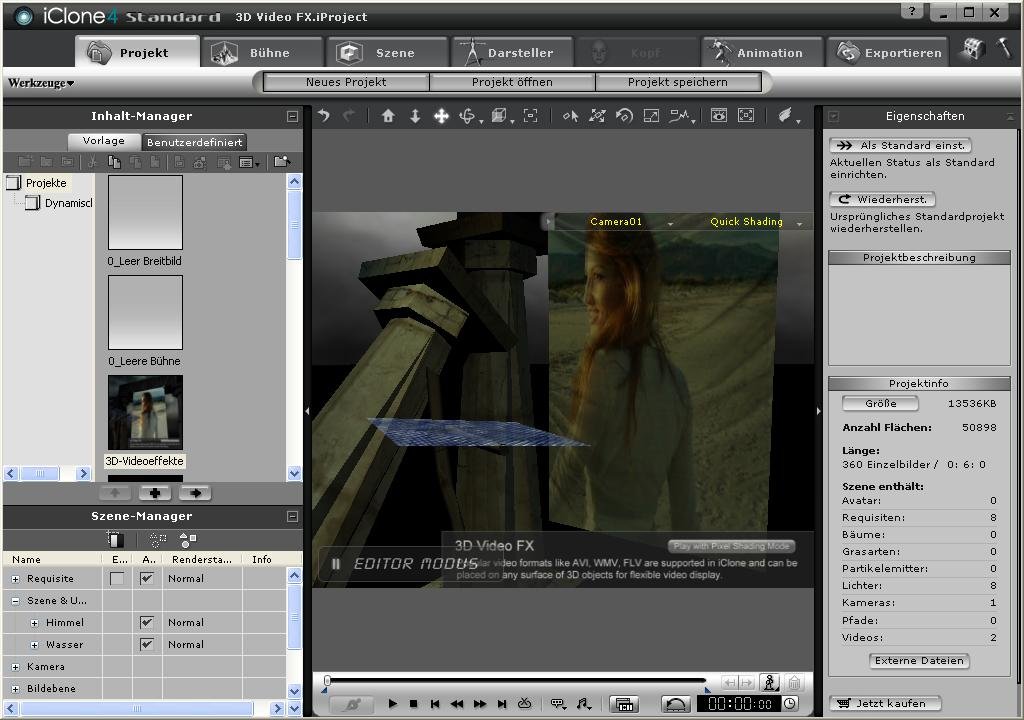The image size is (1024, 720).
Task: Select the camera pan cross-arrows tool
Action: click(x=441, y=116)
